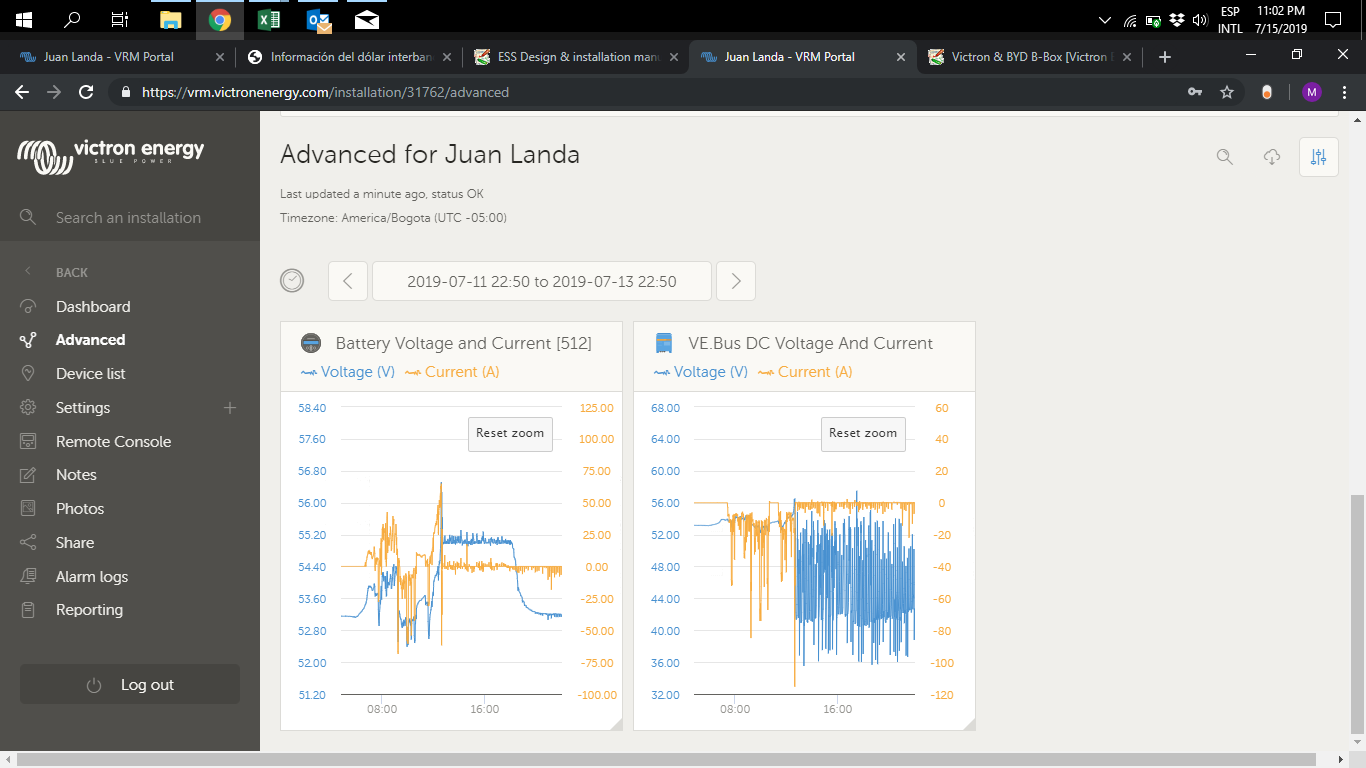
Task: Click the Advanced graph nodes icon
Action: 28,340
